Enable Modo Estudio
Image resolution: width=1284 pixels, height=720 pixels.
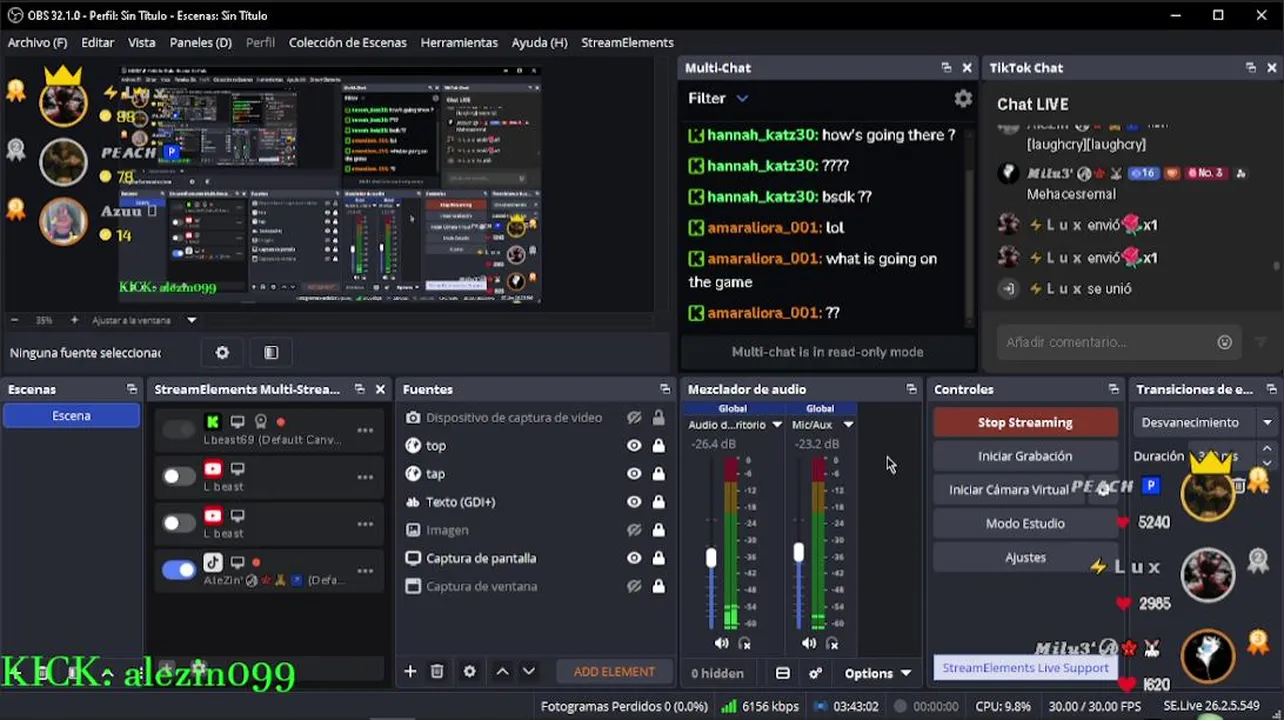(x=1025, y=523)
